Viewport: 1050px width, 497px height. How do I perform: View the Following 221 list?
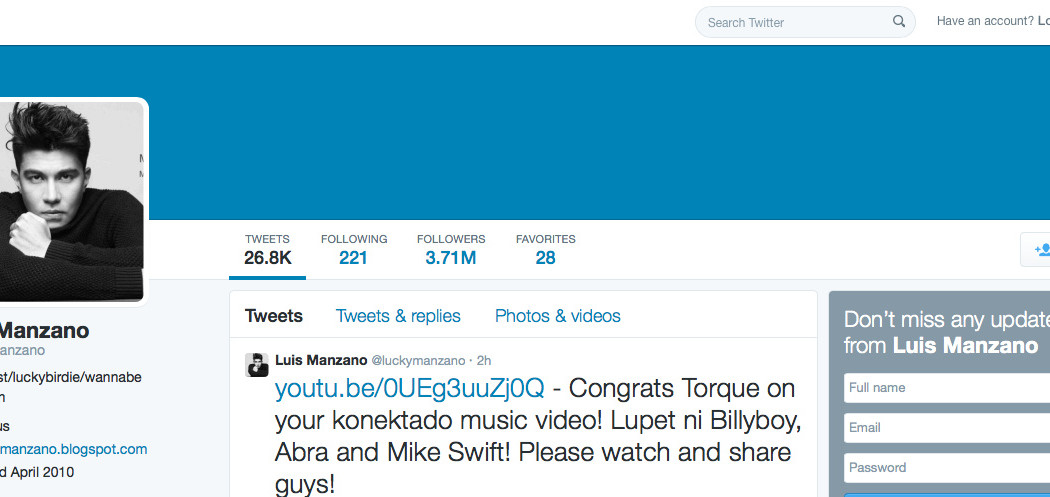(x=354, y=249)
